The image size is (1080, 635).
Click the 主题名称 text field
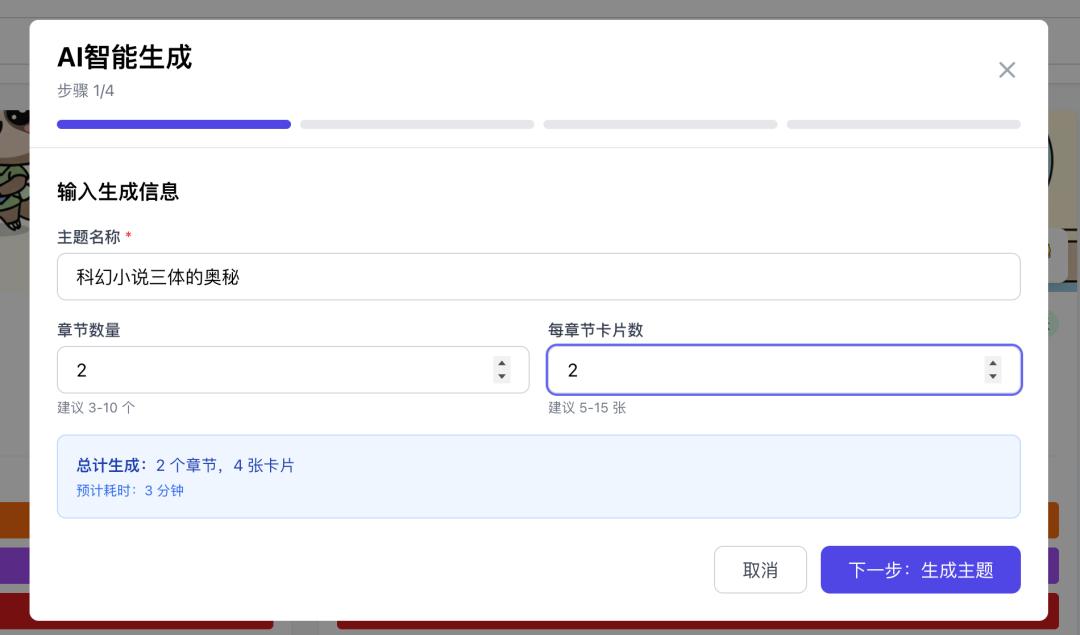(539, 277)
